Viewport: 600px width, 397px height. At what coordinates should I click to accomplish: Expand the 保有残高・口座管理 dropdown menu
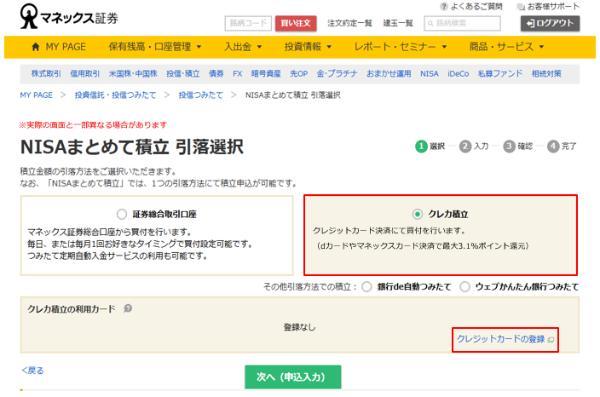[x=155, y=47]
